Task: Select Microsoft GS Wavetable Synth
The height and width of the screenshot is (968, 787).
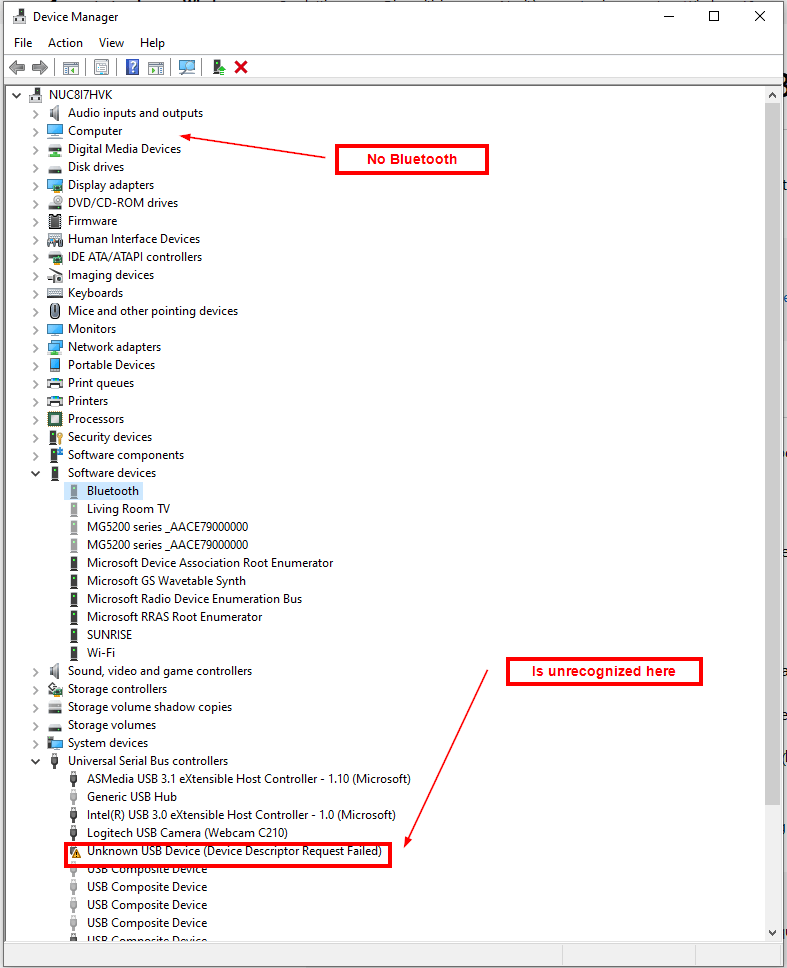Action: [166, 581]
